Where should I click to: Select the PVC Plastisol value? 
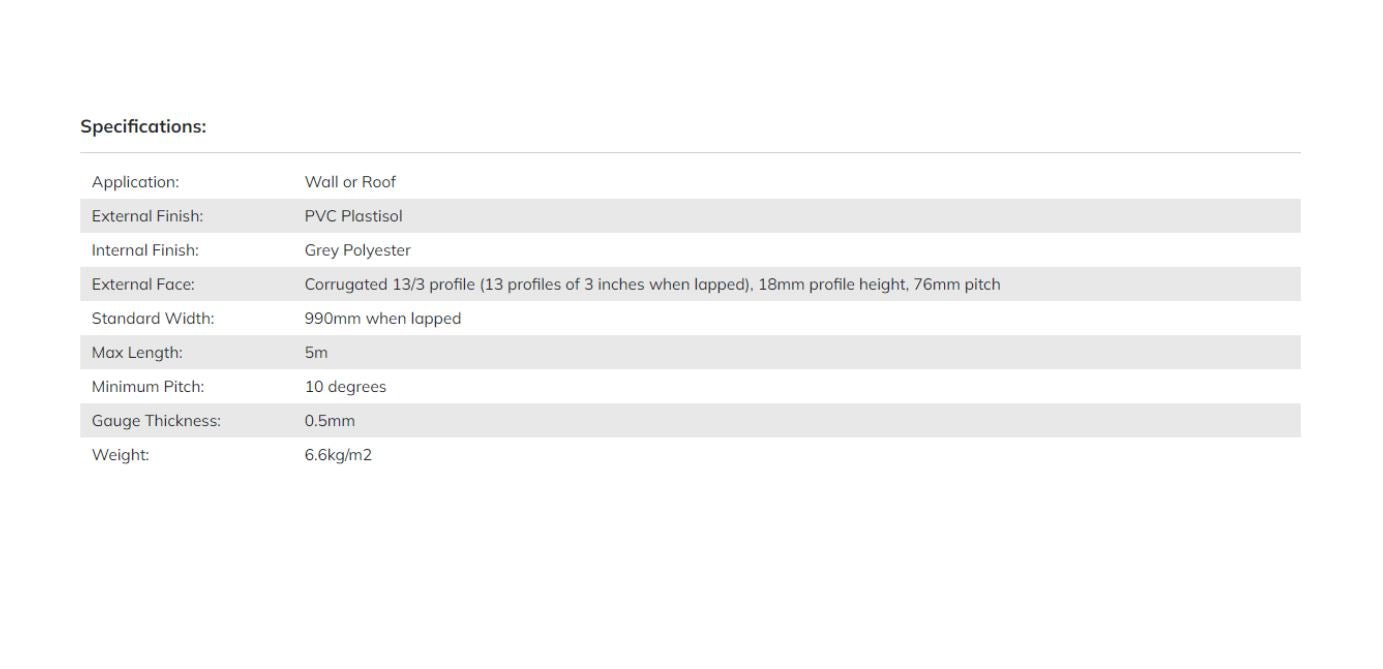click(x=353, y=216)
